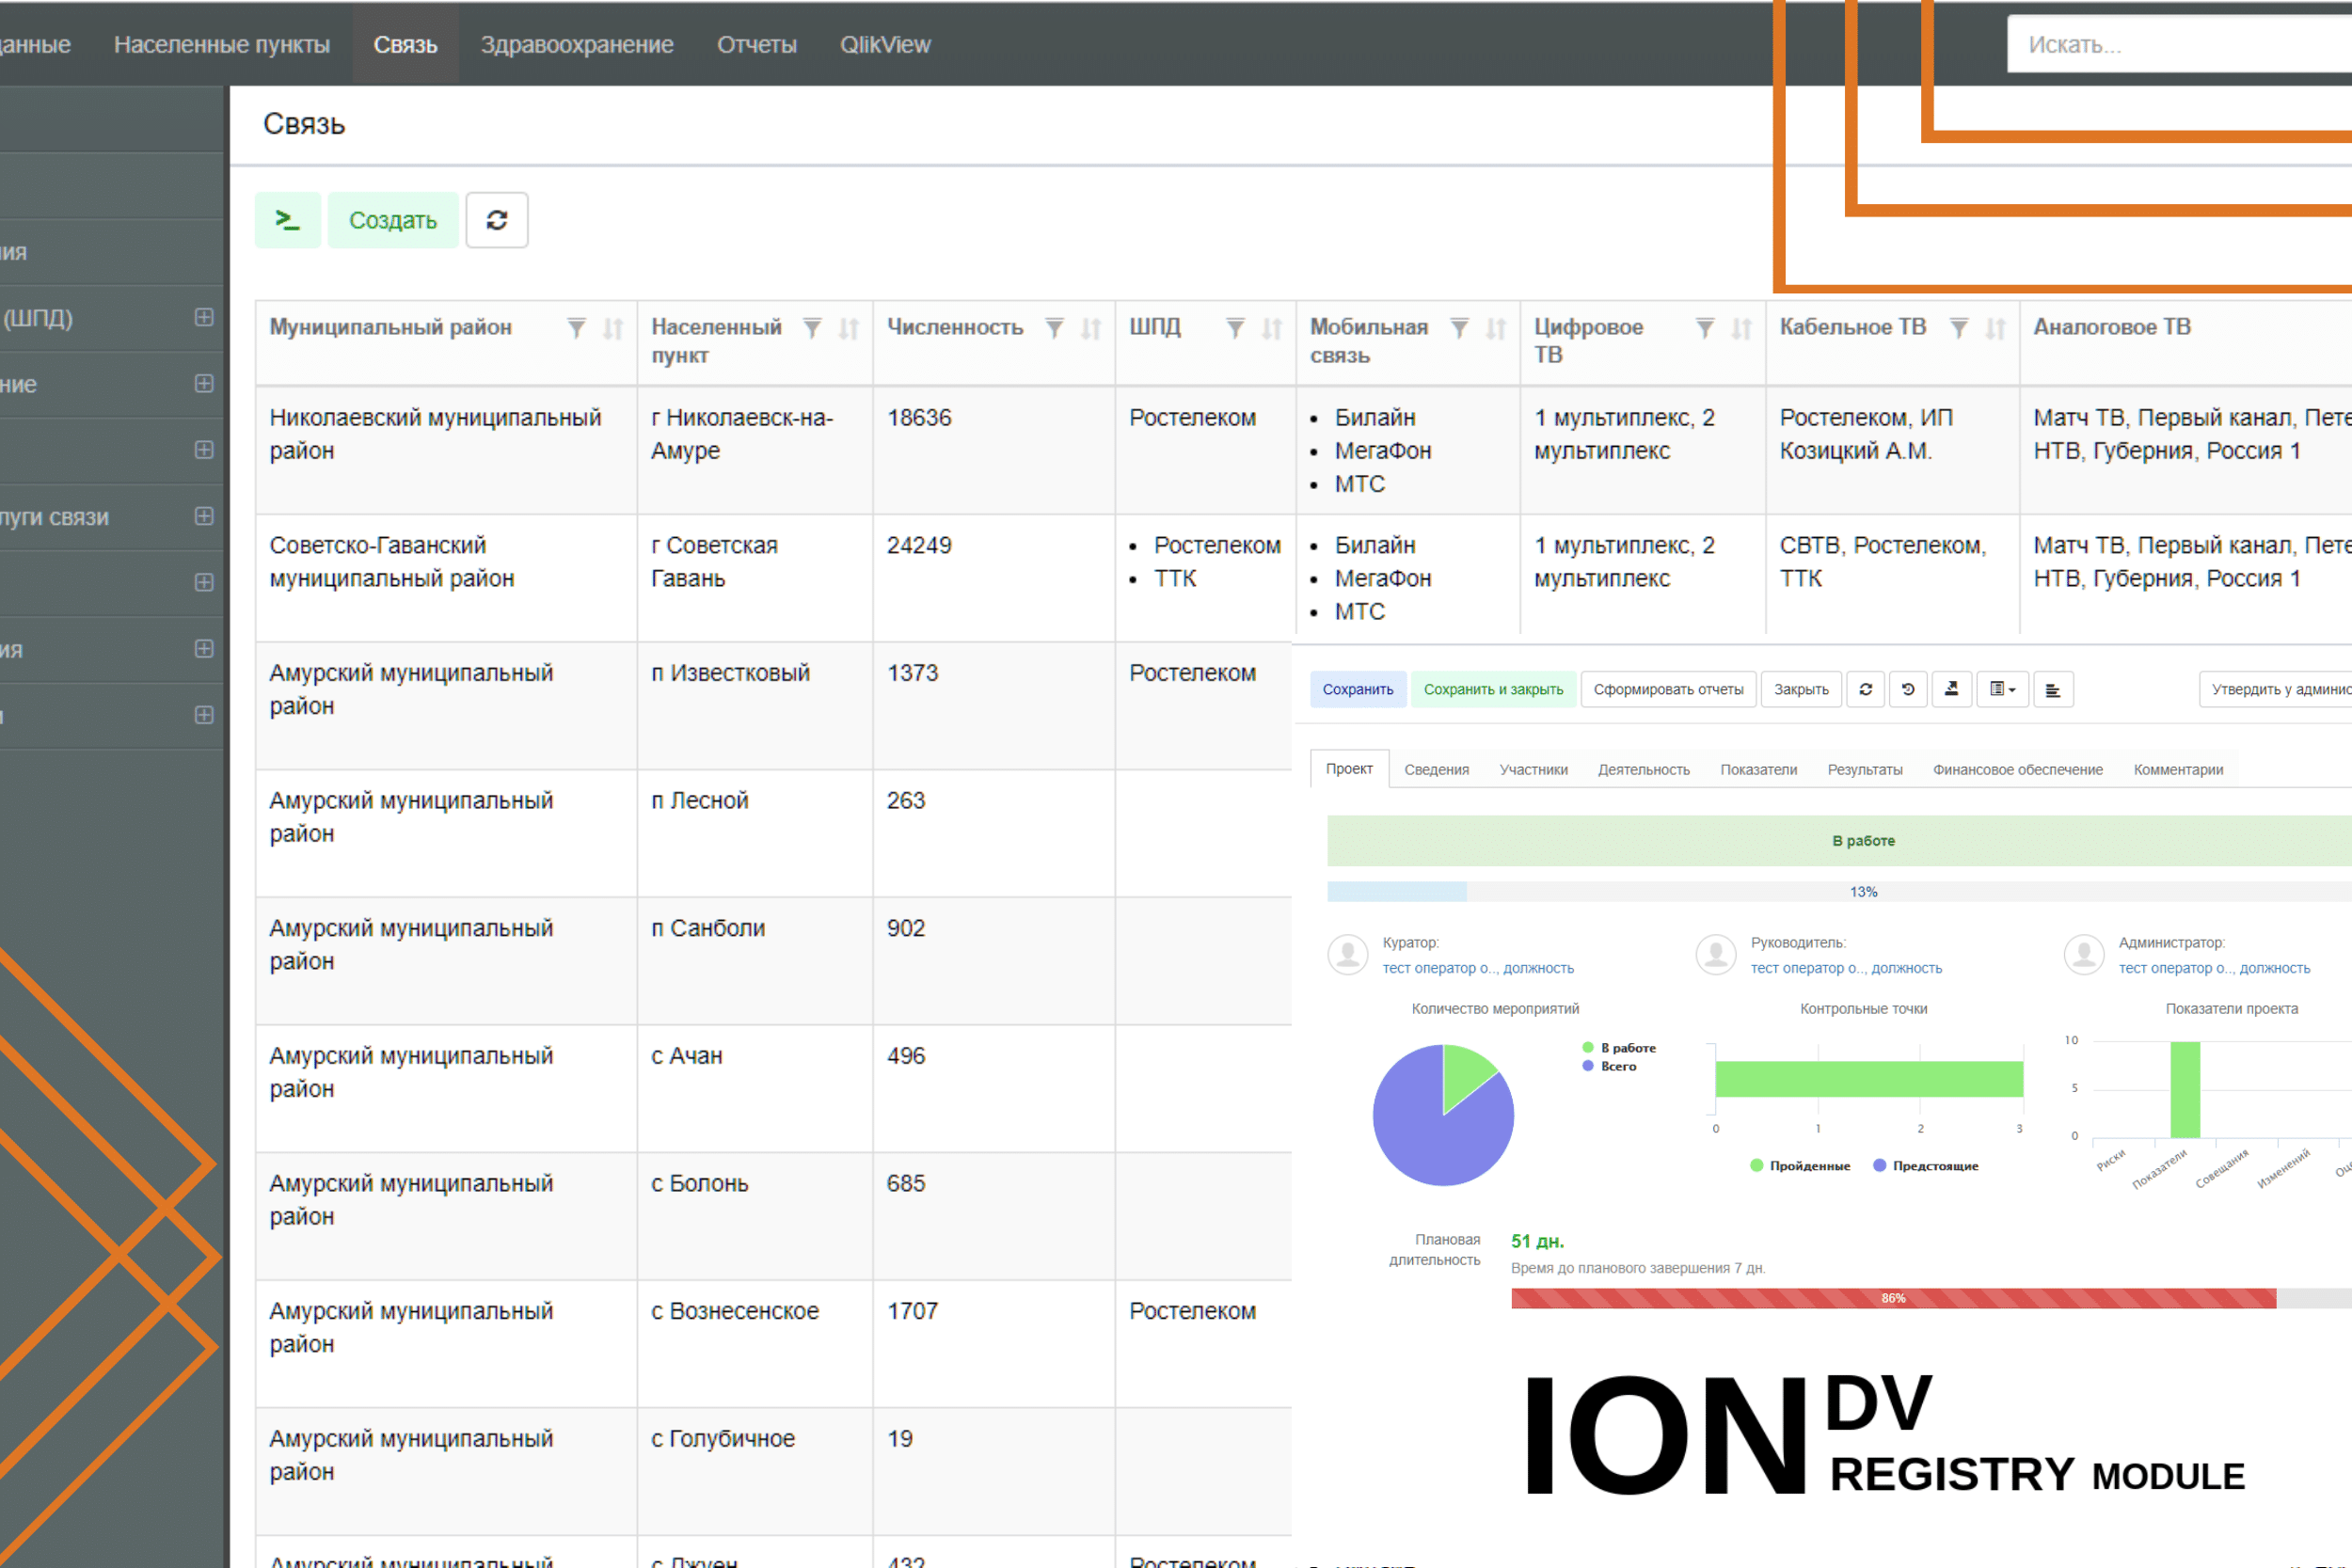Expand the sidebar item ending in 'ние'
This screenshot has width=2352, height=1568.
(x=204, y=384)
